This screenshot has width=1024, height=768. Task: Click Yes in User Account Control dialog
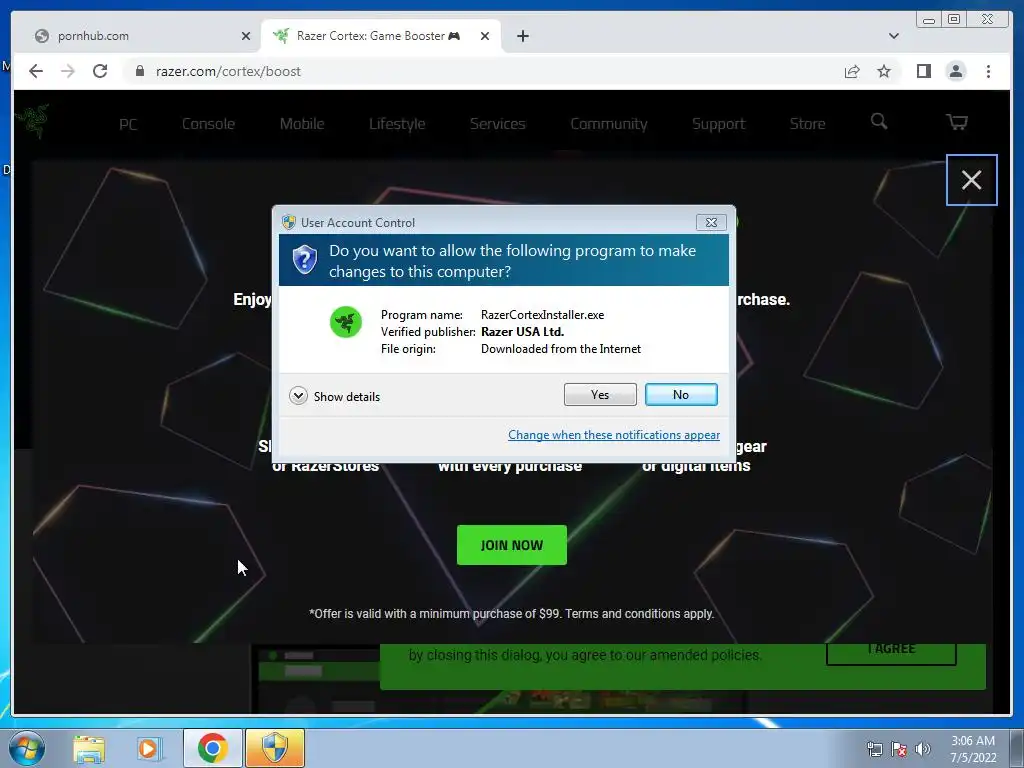pyautogui.click(x=600, y=394)
